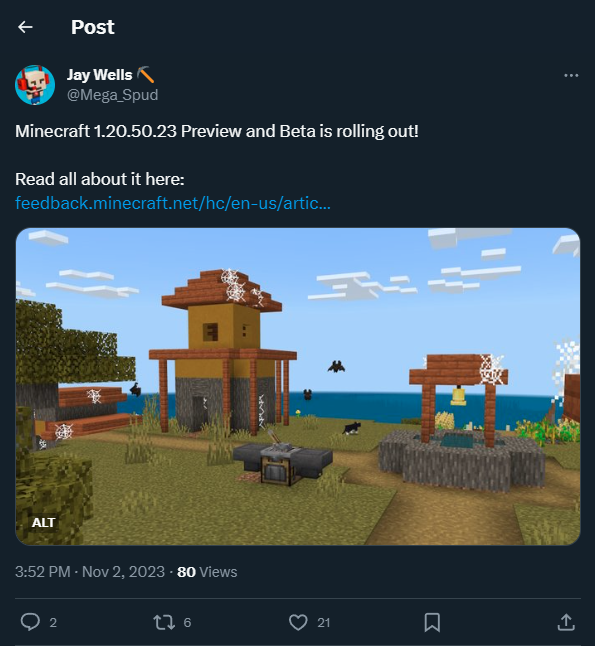Click the pickaxe emoji beside Jay Wells
The image size is (595, 646).
(x=145, y=75)
